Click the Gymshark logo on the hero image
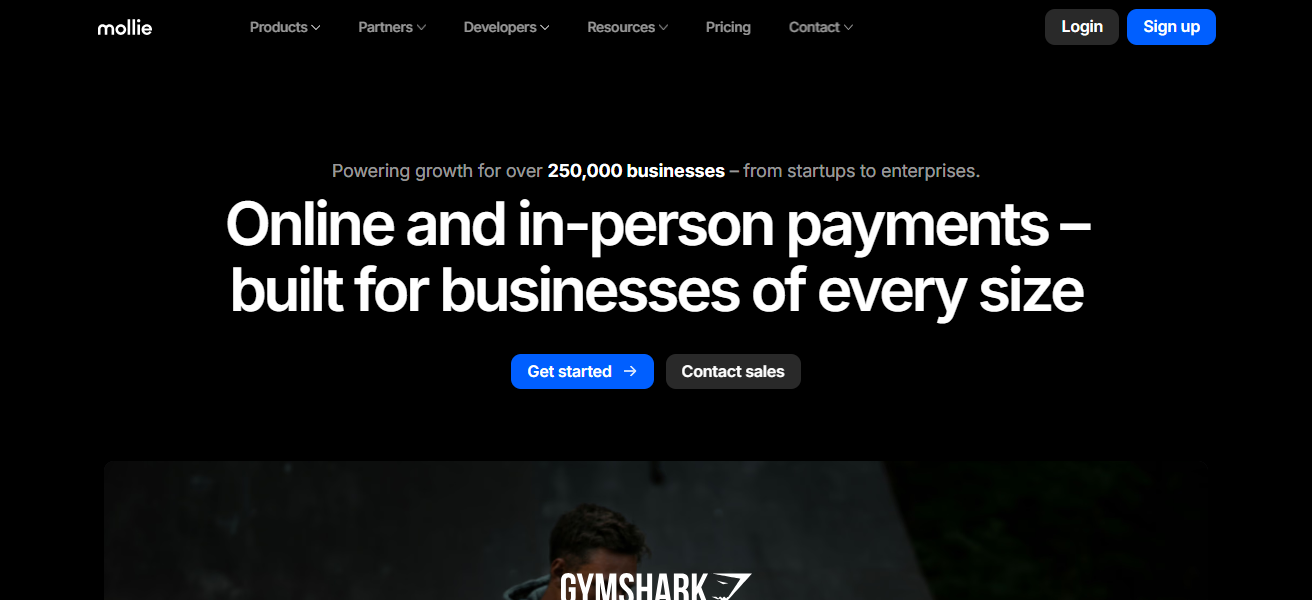Image resolution: width=1312 pixels, height=600 pixels. [655, 586]
